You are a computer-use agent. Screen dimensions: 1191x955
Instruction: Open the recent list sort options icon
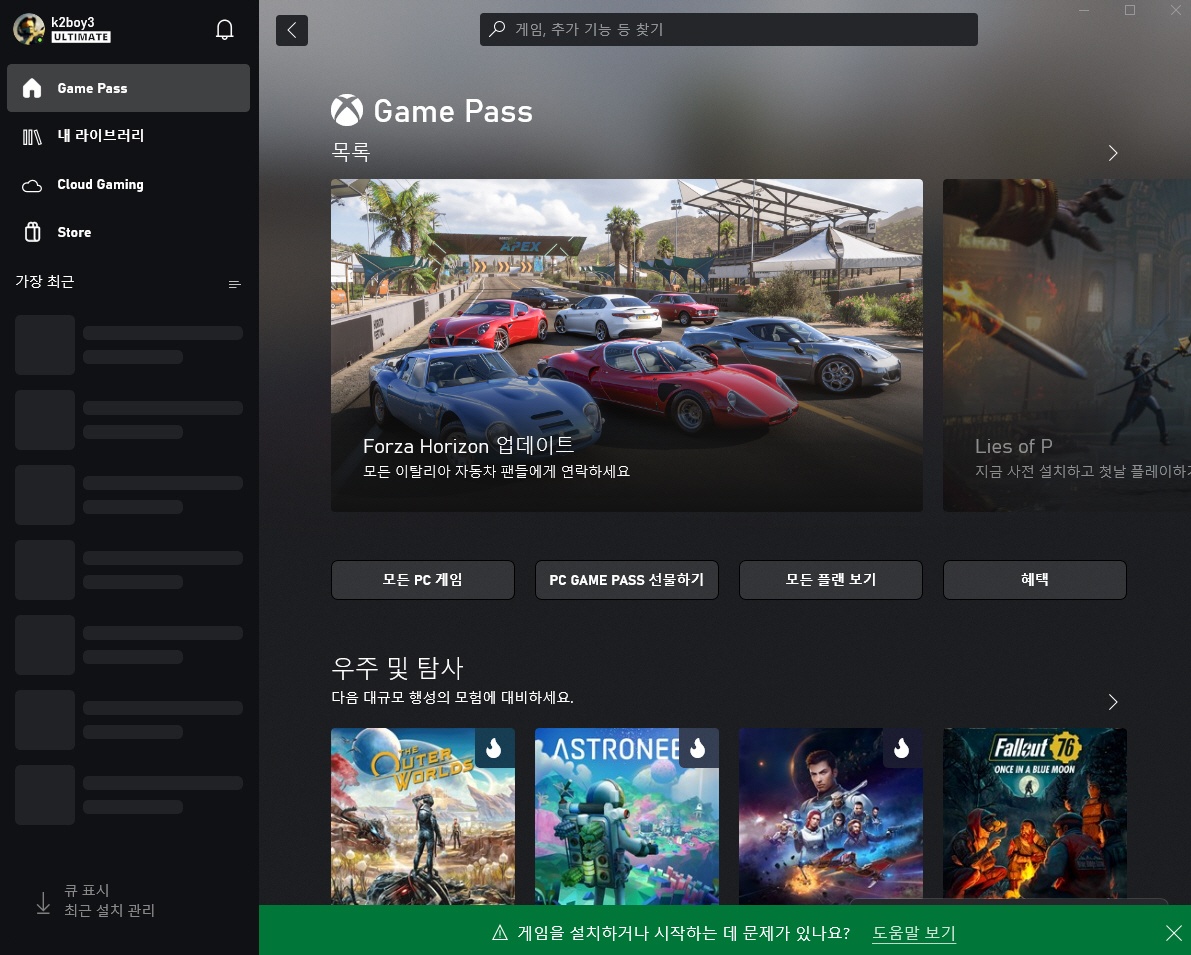click(x=235, y=284)
